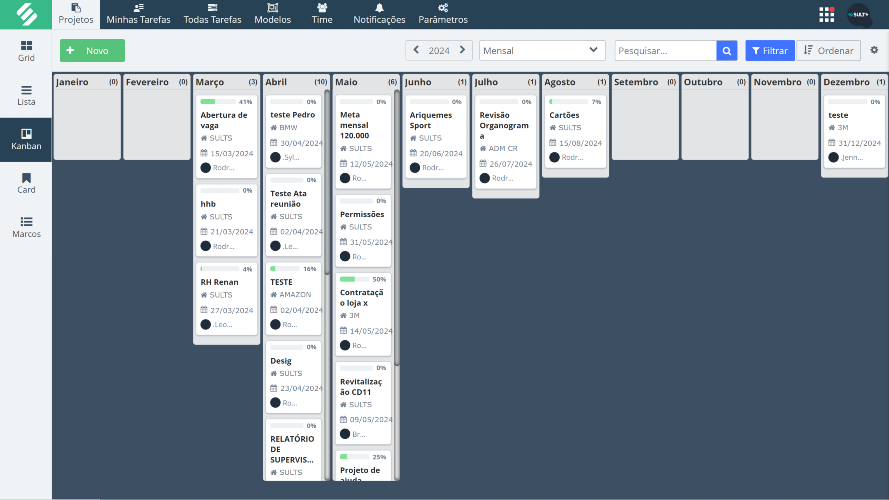Click the Janeiro column header
Screen dimensions: 889x500
pyautogui.click(x=87, y=82)
